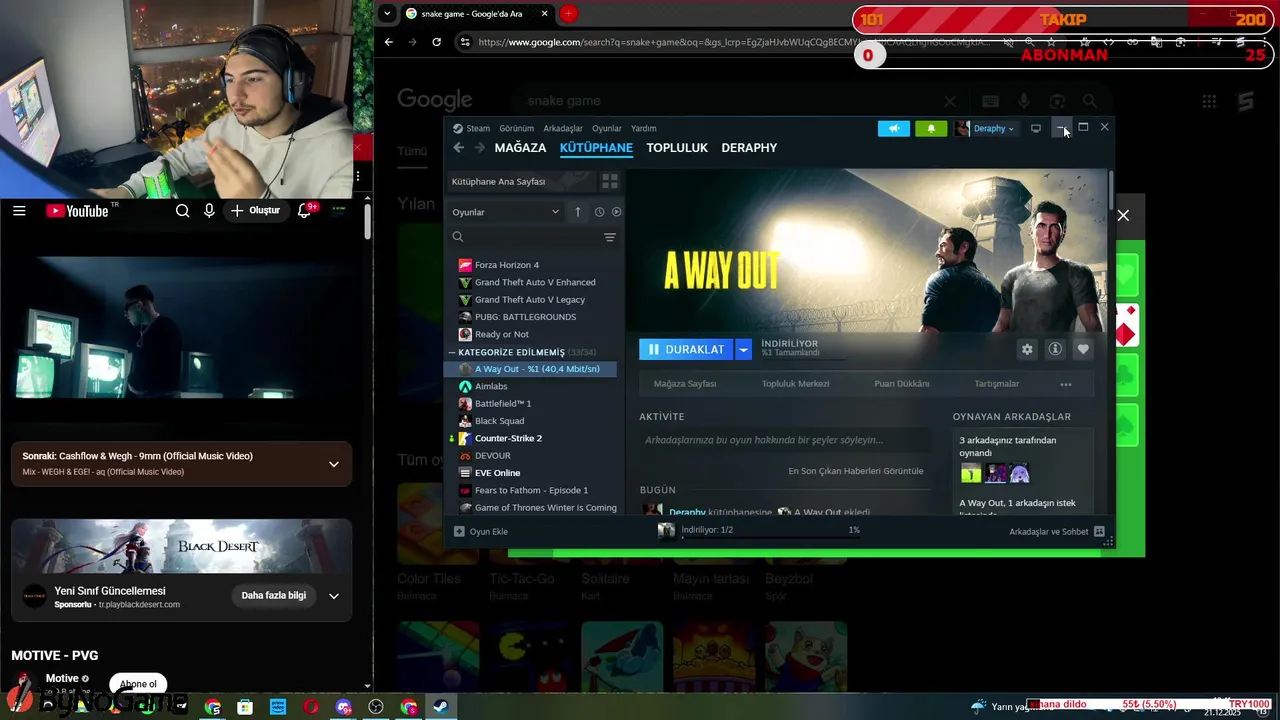Open YouTube notifications bell

305,211
